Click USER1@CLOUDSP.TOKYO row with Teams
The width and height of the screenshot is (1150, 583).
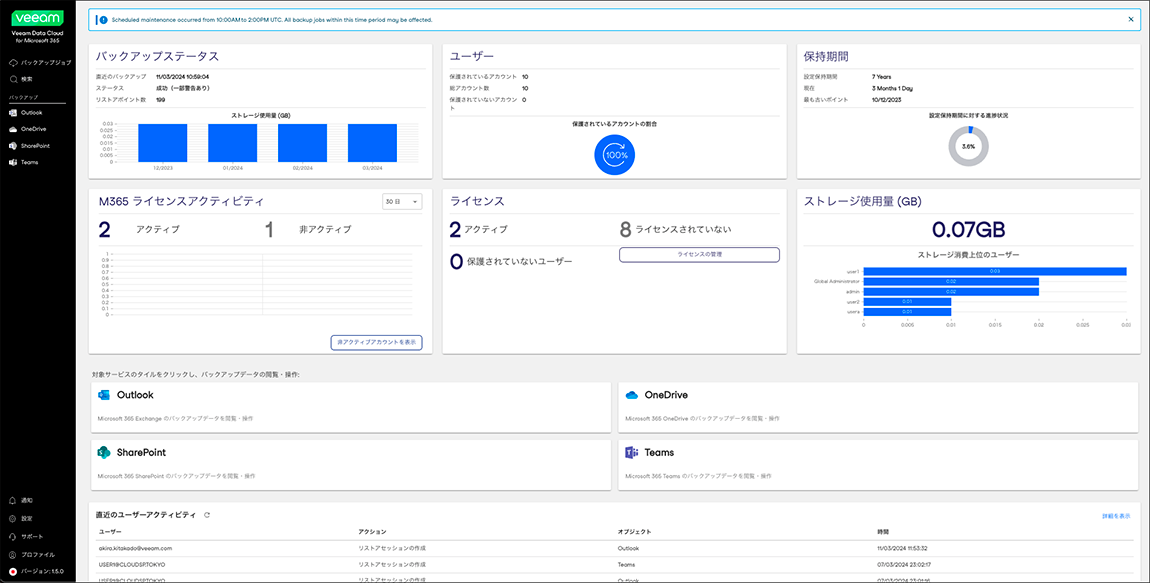click(x=616, y=565)
